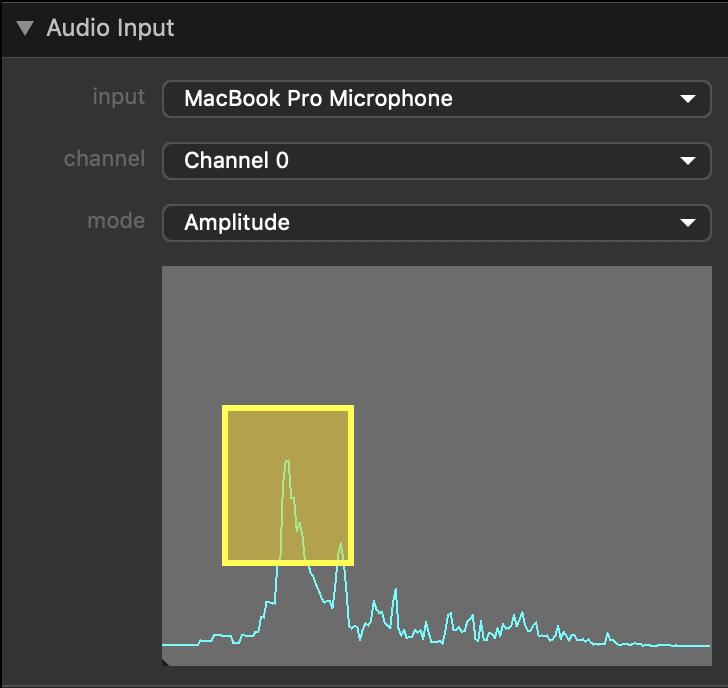The height and width of the screenshot is (688, 728).
Task: Open the MacBook Pro Microphone input dropdown
Action: [x=420, y=98]
